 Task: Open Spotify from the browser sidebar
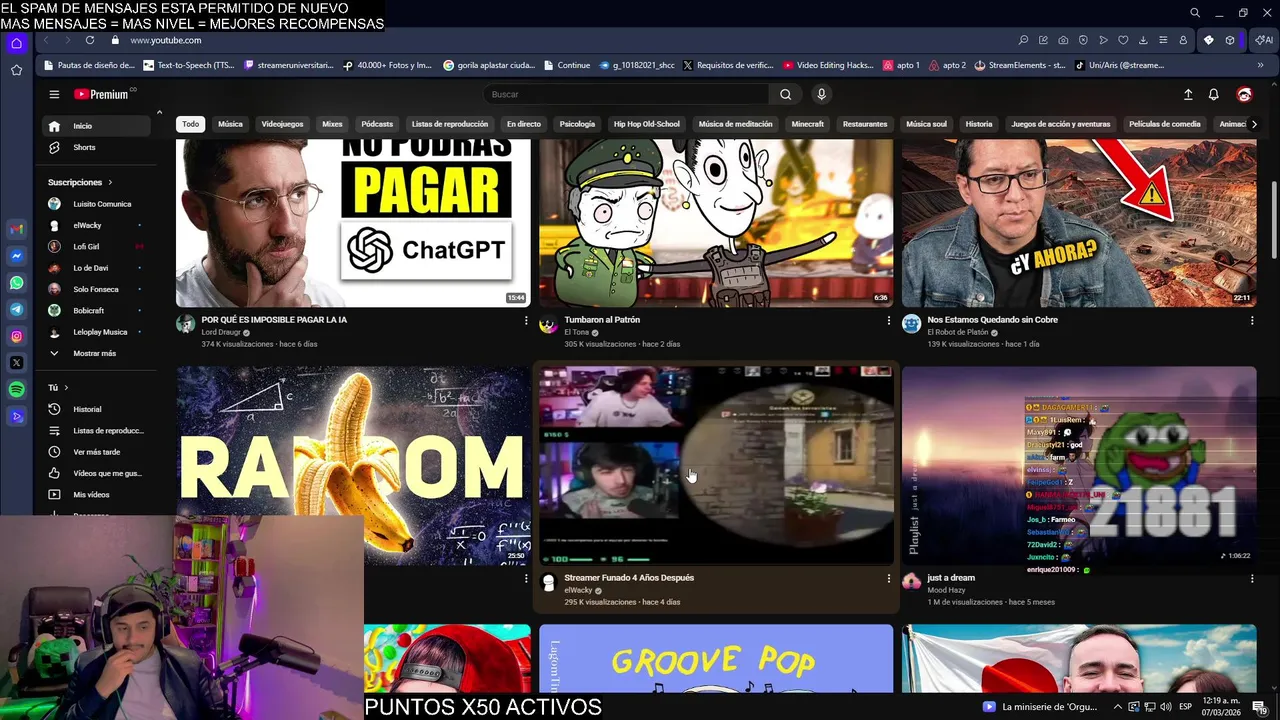click(16, 389)
